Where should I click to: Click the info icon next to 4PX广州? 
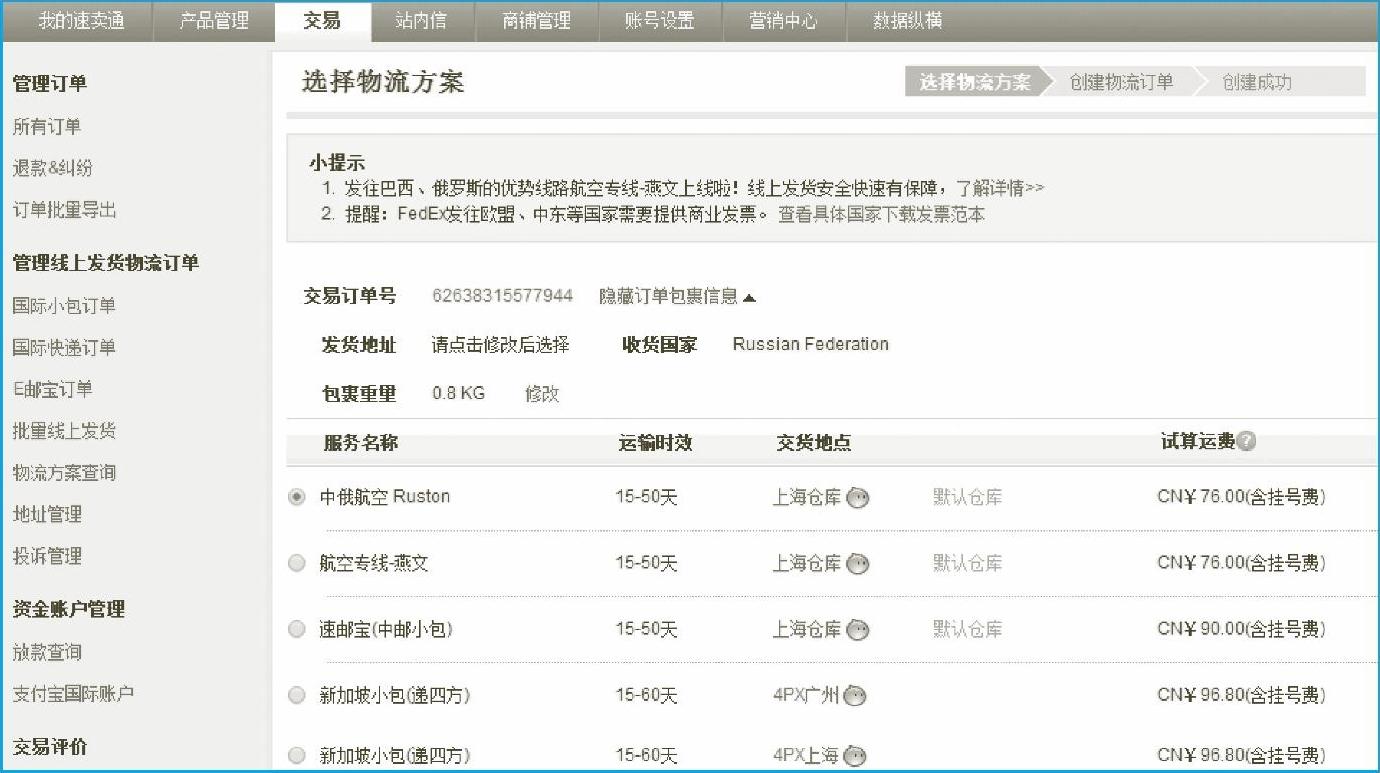855,696
